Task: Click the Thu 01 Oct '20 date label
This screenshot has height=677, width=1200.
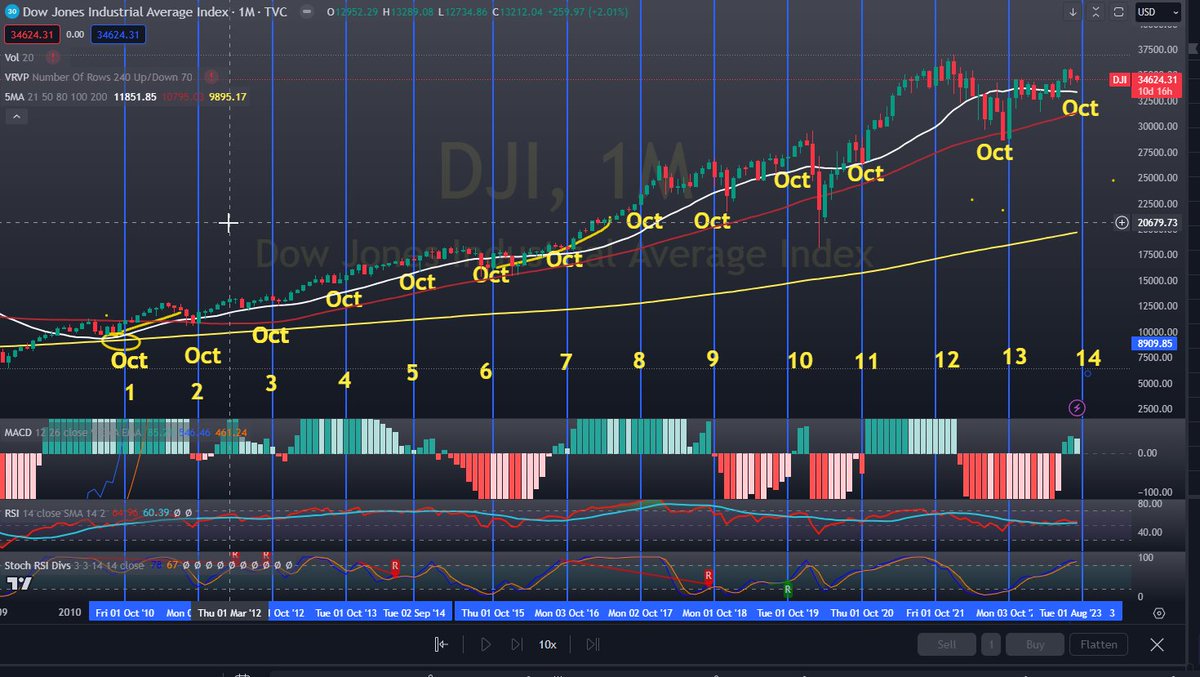Action: pyautogui.click(x=863, y=613)
